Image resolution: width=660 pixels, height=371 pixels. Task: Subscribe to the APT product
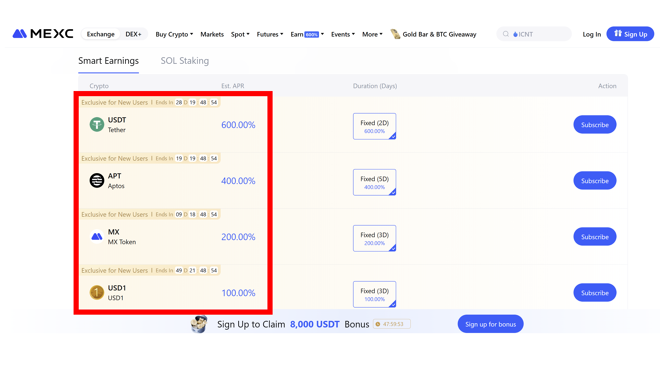tap(595, 181)
